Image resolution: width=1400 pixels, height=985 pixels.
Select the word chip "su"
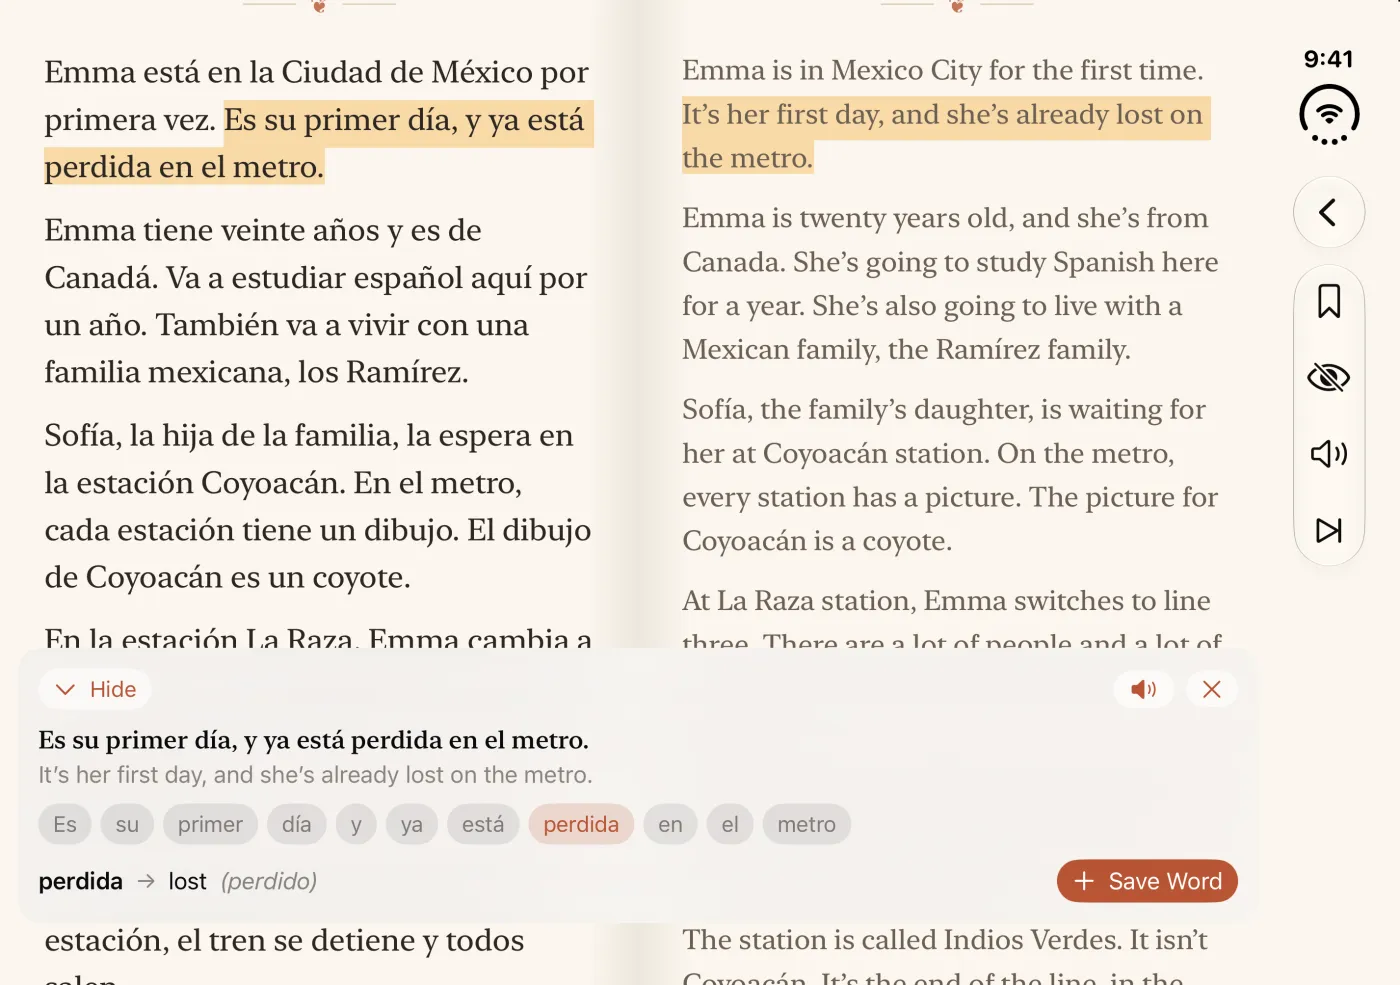[x=127, y=824]
